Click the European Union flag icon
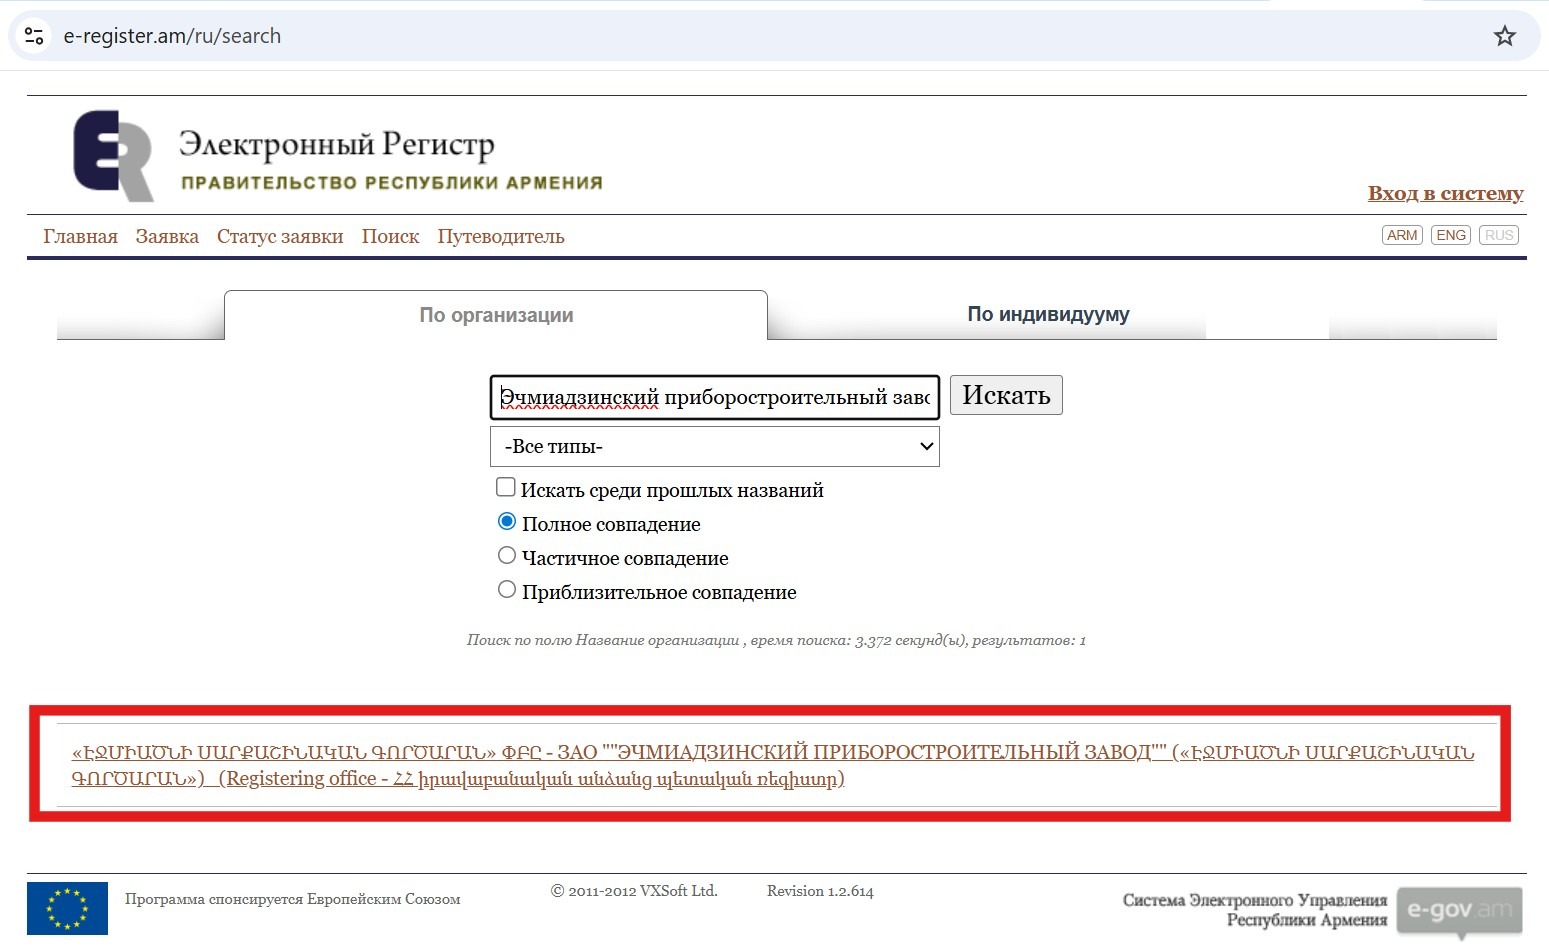 point(67,908)
